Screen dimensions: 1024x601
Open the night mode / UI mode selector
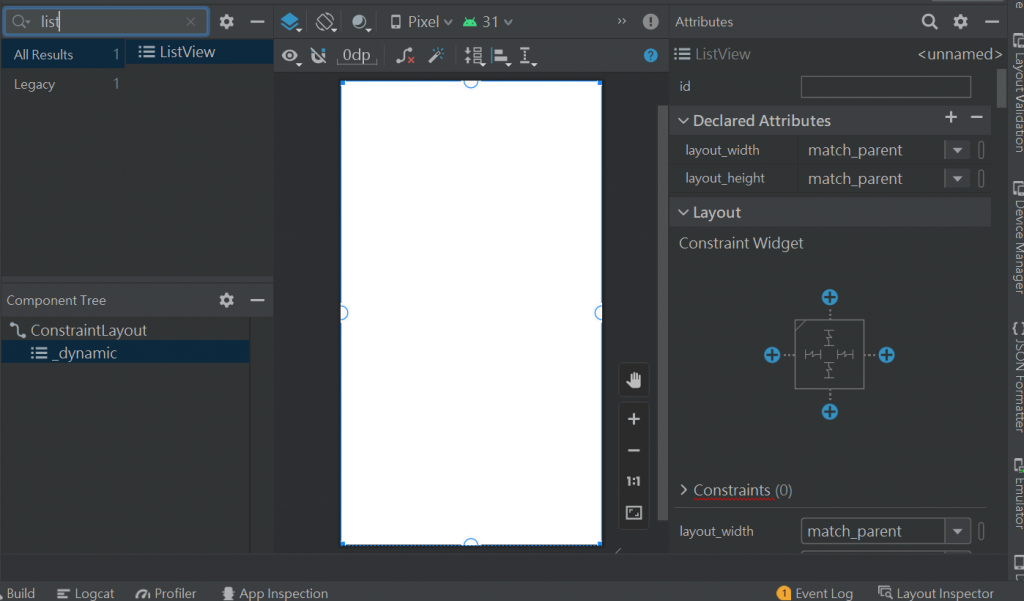point(361,22)
